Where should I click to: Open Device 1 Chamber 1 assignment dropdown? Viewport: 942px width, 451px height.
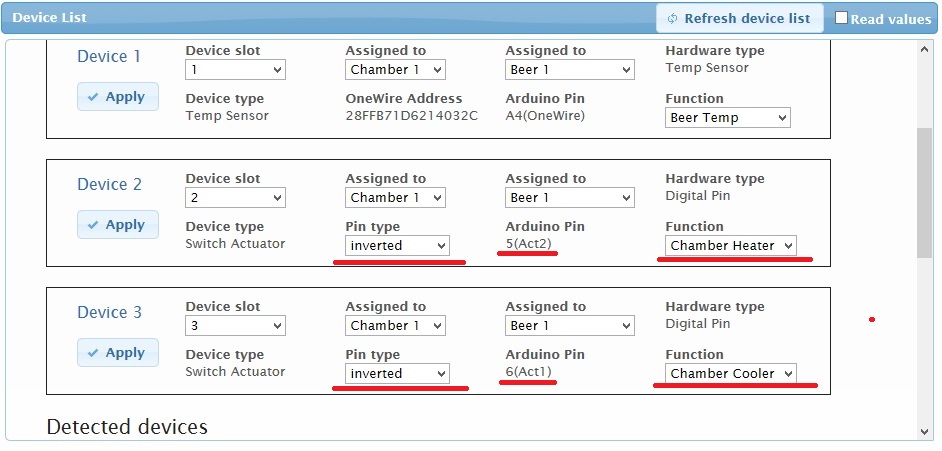point(395,70)
